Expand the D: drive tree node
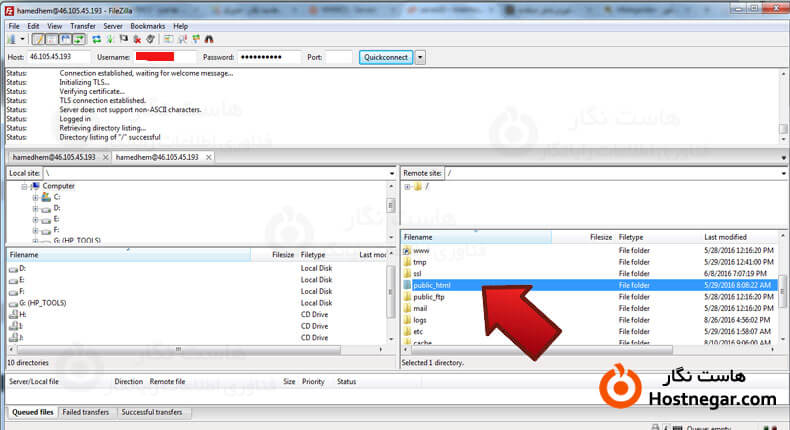790x430 pixels. point(35,208)
